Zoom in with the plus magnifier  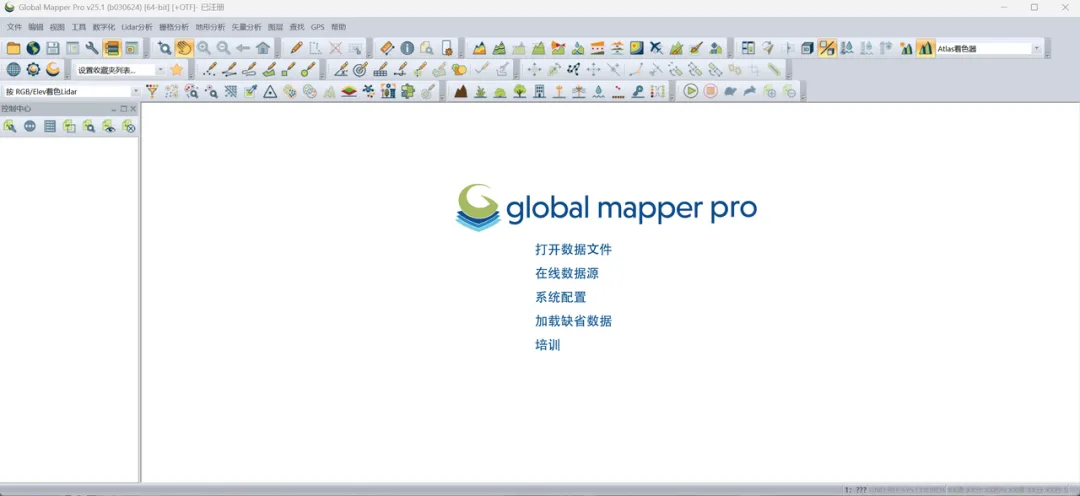(203, 48)
